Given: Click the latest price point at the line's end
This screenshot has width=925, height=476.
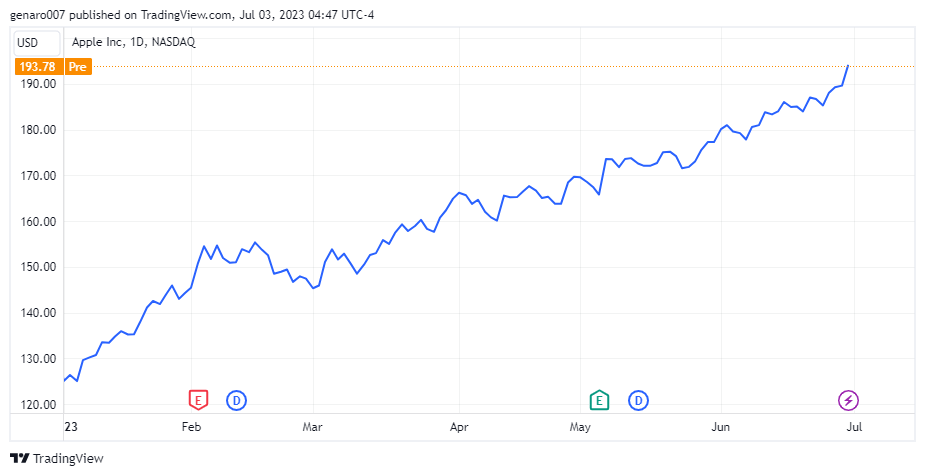Looking at the screenshot, I should [848, 65].
